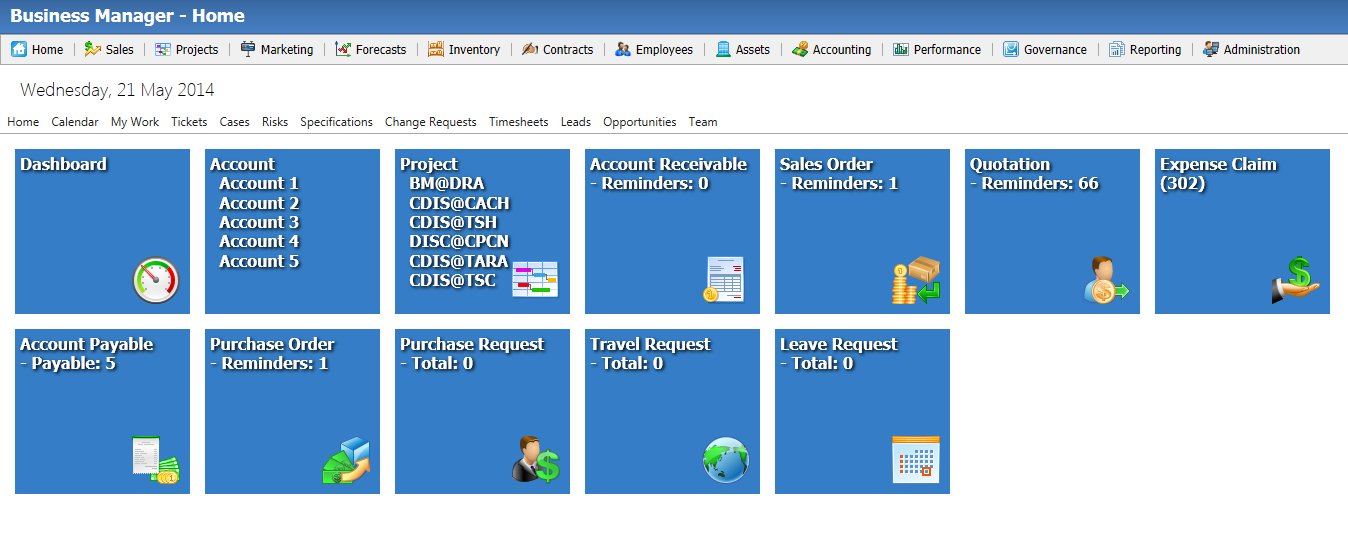Click the Performance chart icon

coord(901,49)
